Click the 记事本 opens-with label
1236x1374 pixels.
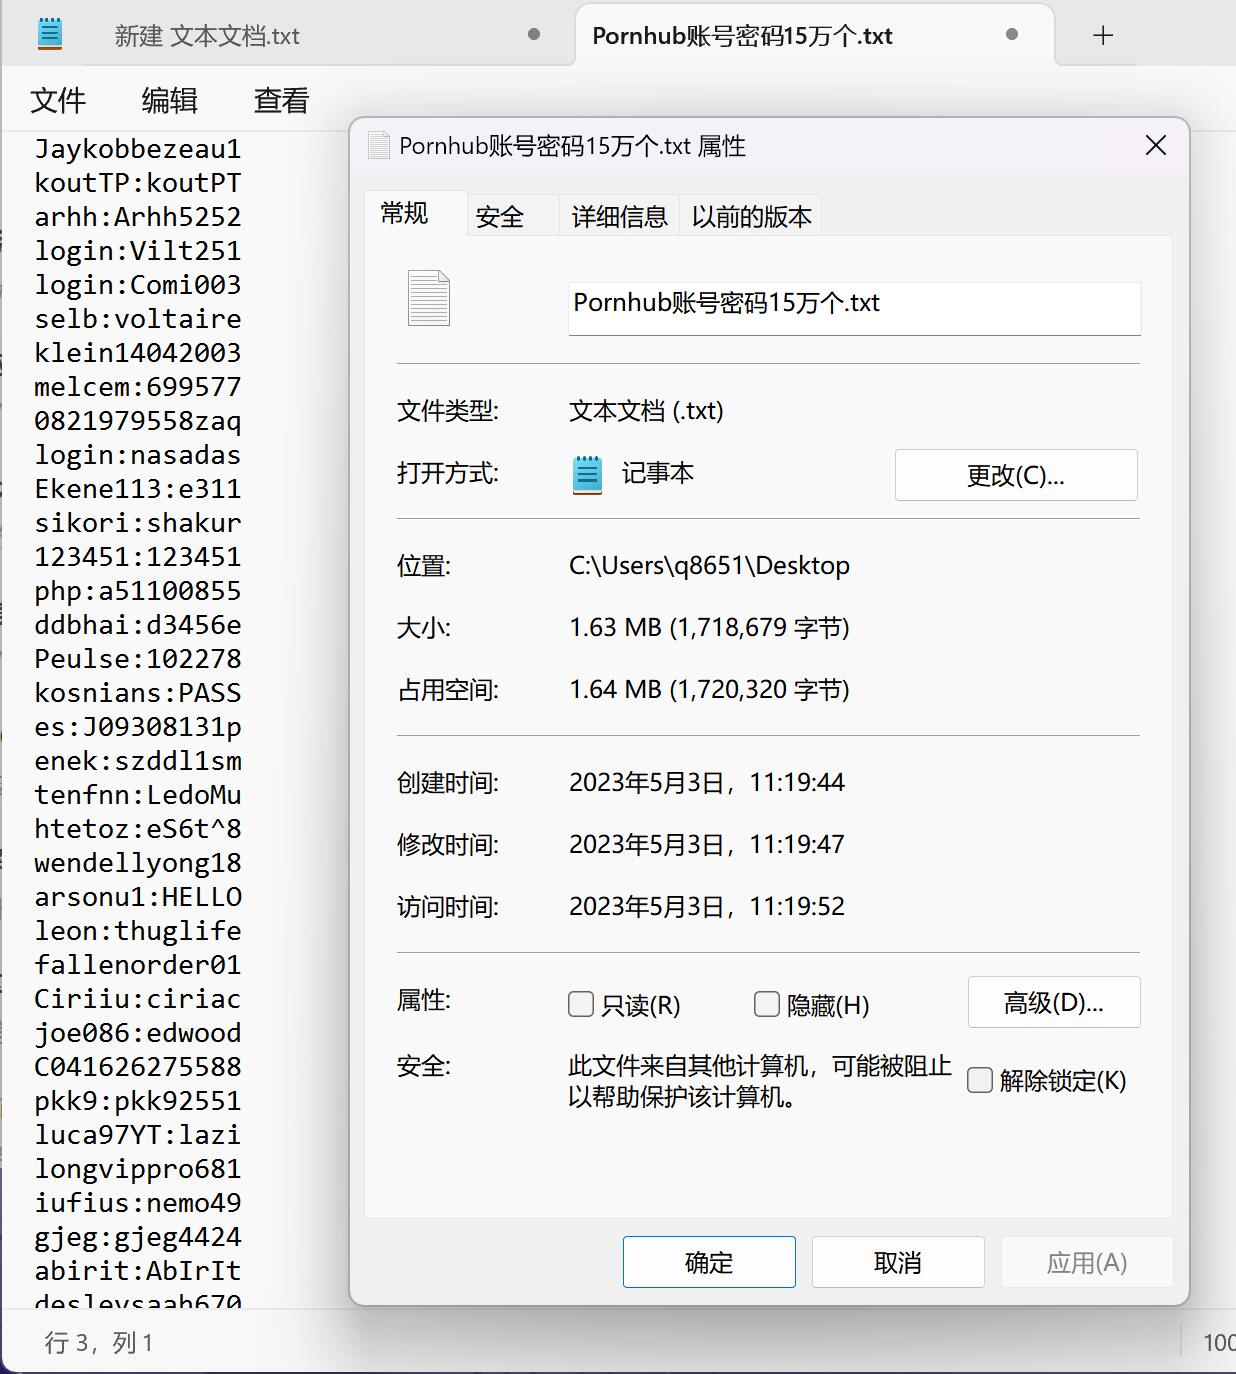657,473
